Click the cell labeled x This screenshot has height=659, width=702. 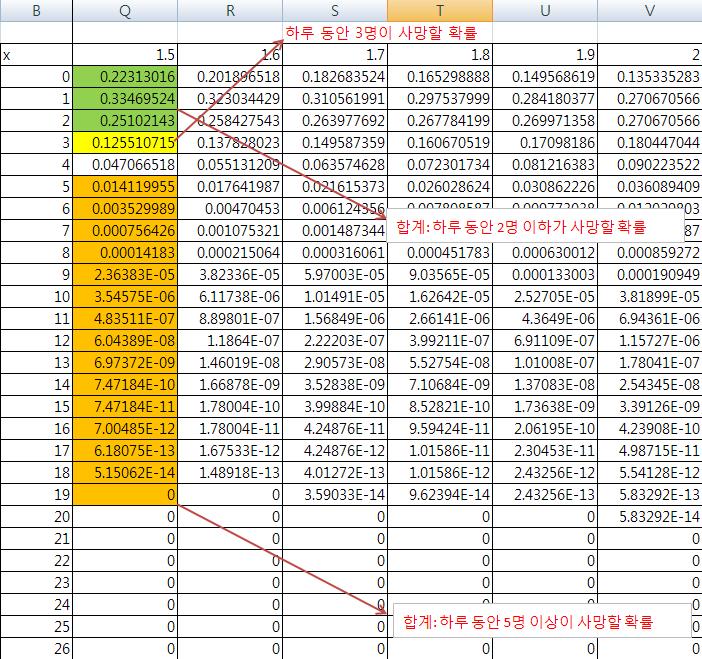tap(36, 55)
